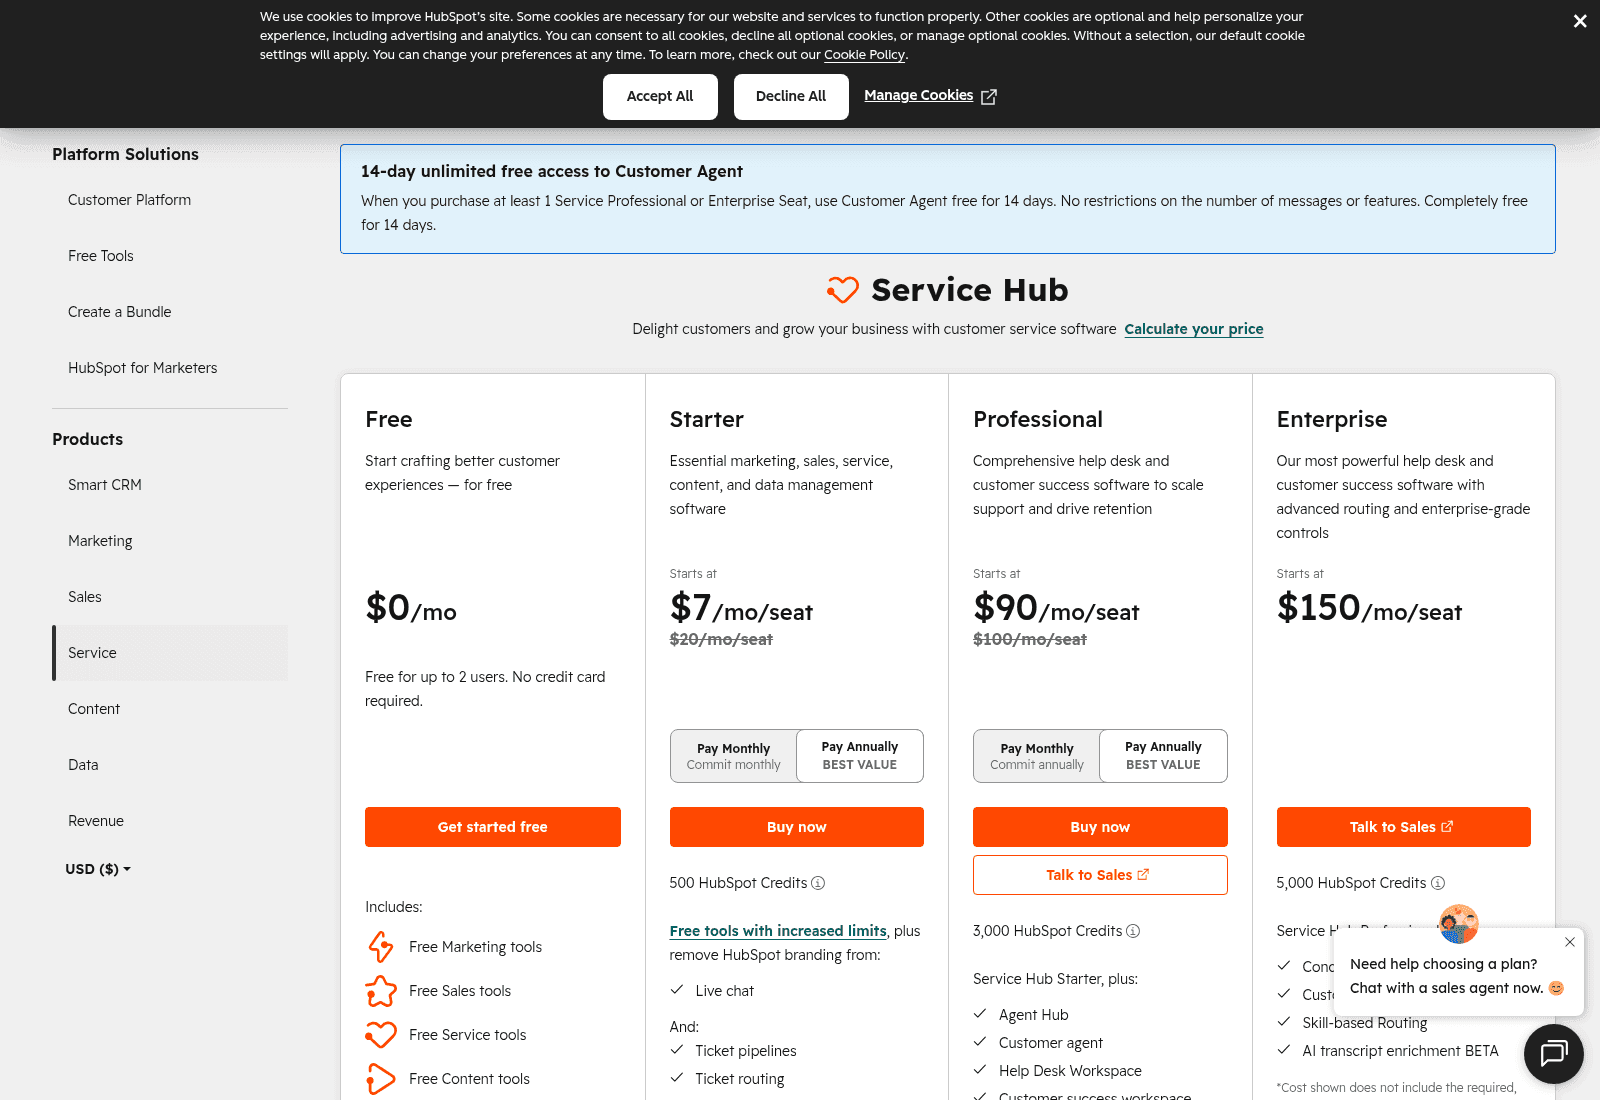The height and width of the screenshot is (1100, 1600).
Task: Open the Cookie Policy link
Action: (864, 55)
